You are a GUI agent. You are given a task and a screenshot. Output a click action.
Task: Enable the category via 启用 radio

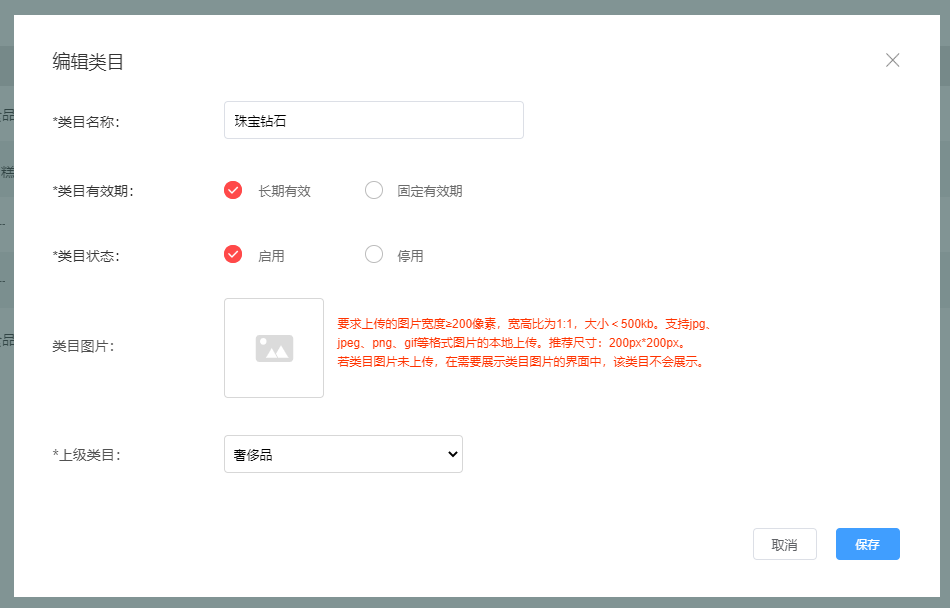[x=232, y=255]
